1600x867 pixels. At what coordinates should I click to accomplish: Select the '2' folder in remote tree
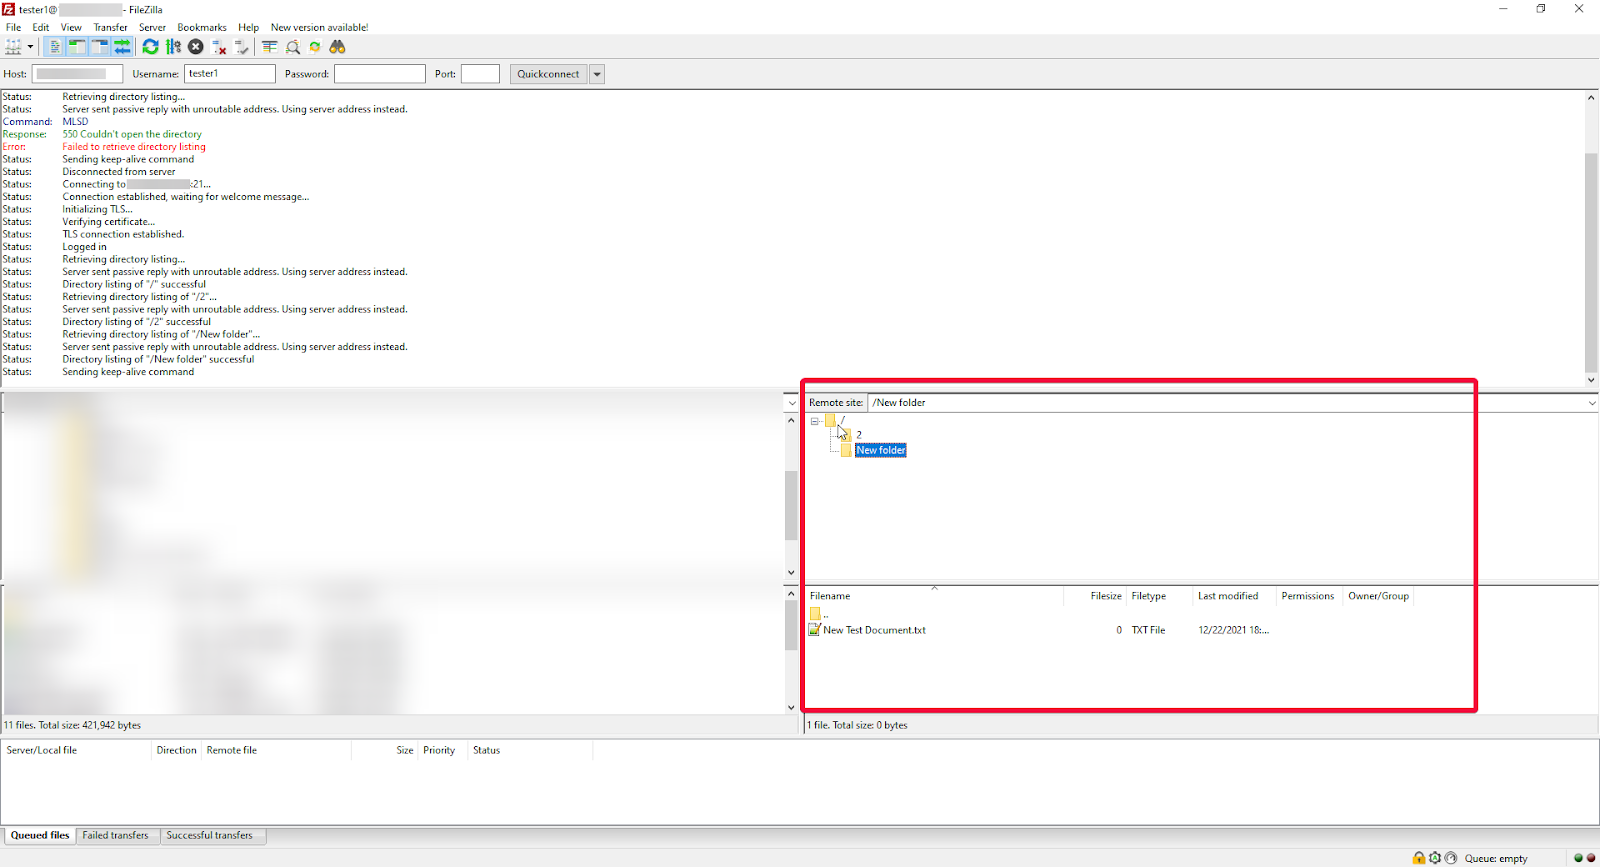(x=859, y=435)
